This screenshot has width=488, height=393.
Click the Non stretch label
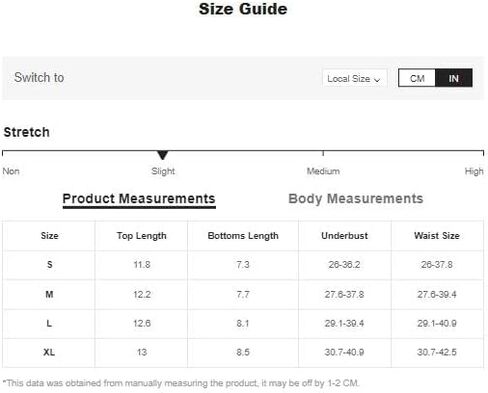point(11,171)
